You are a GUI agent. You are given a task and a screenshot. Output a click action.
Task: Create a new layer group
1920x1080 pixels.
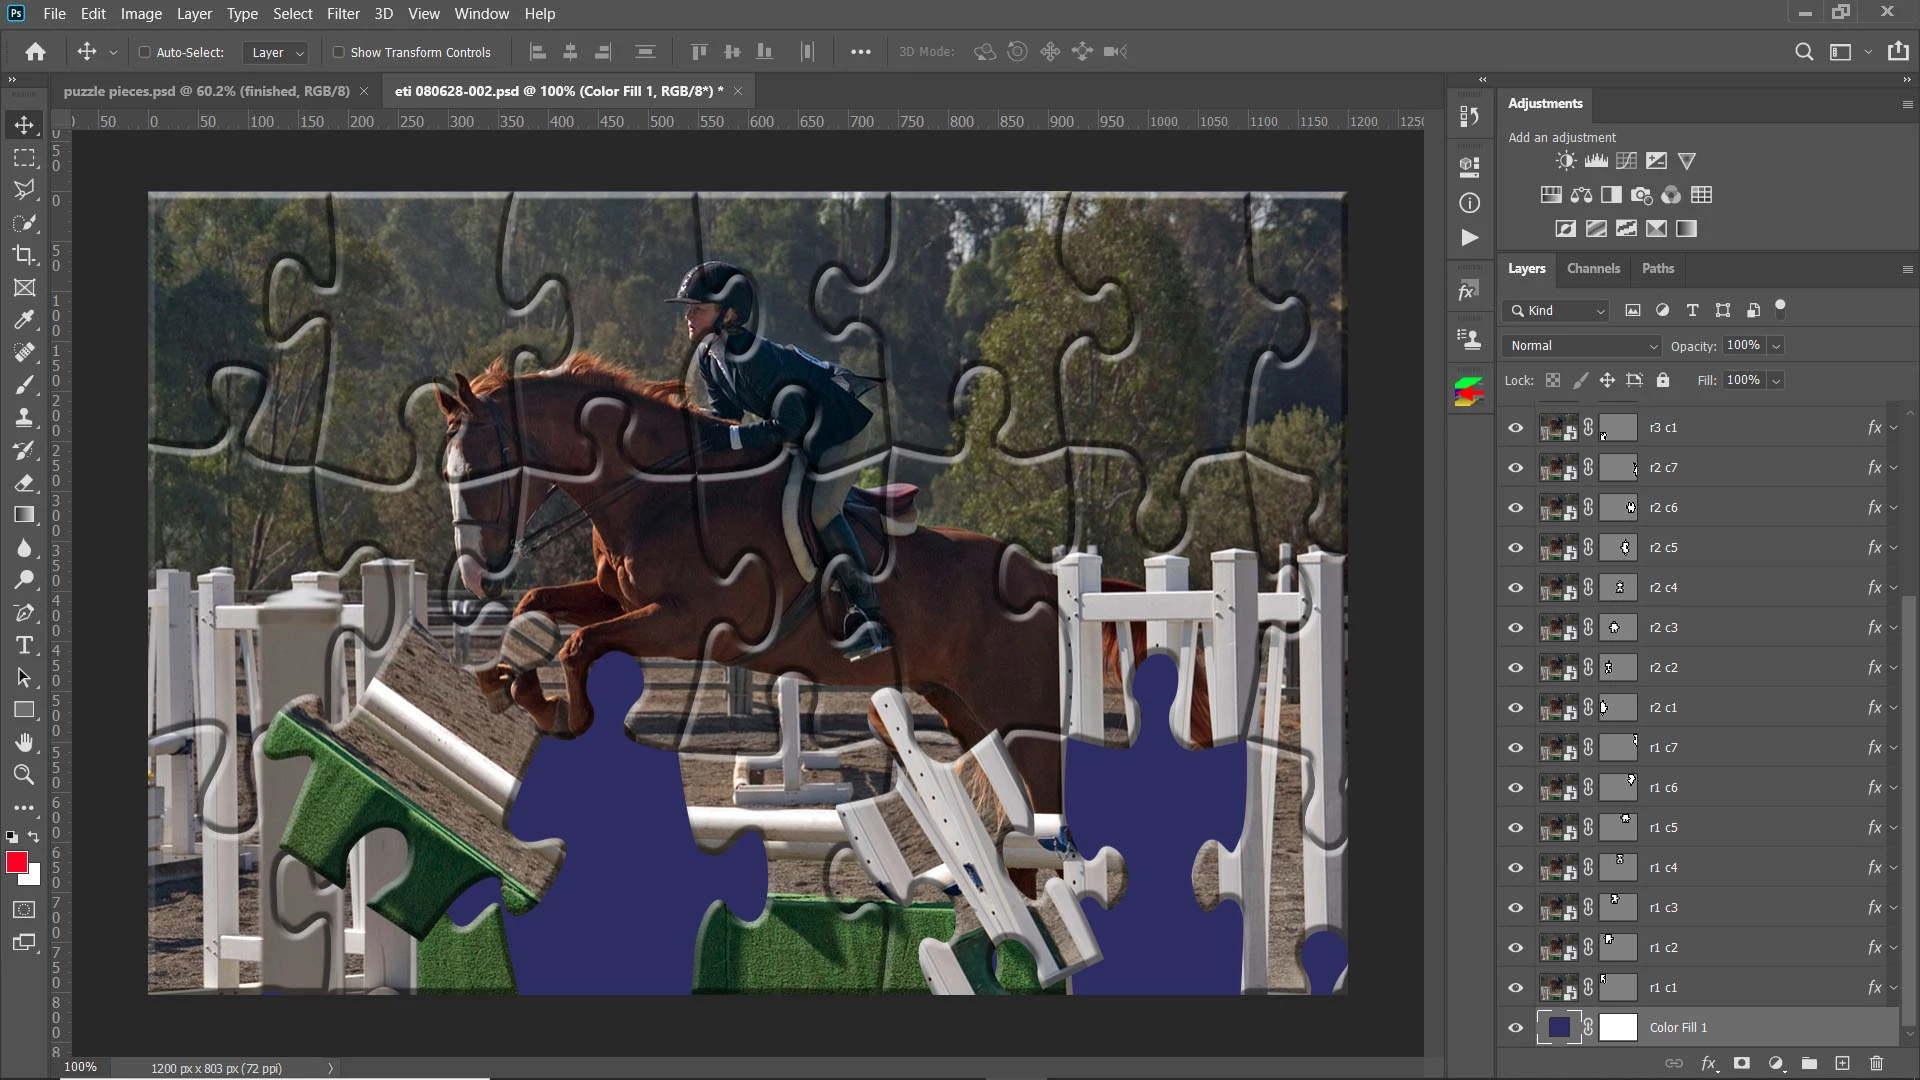[x=1809, y=1063]
